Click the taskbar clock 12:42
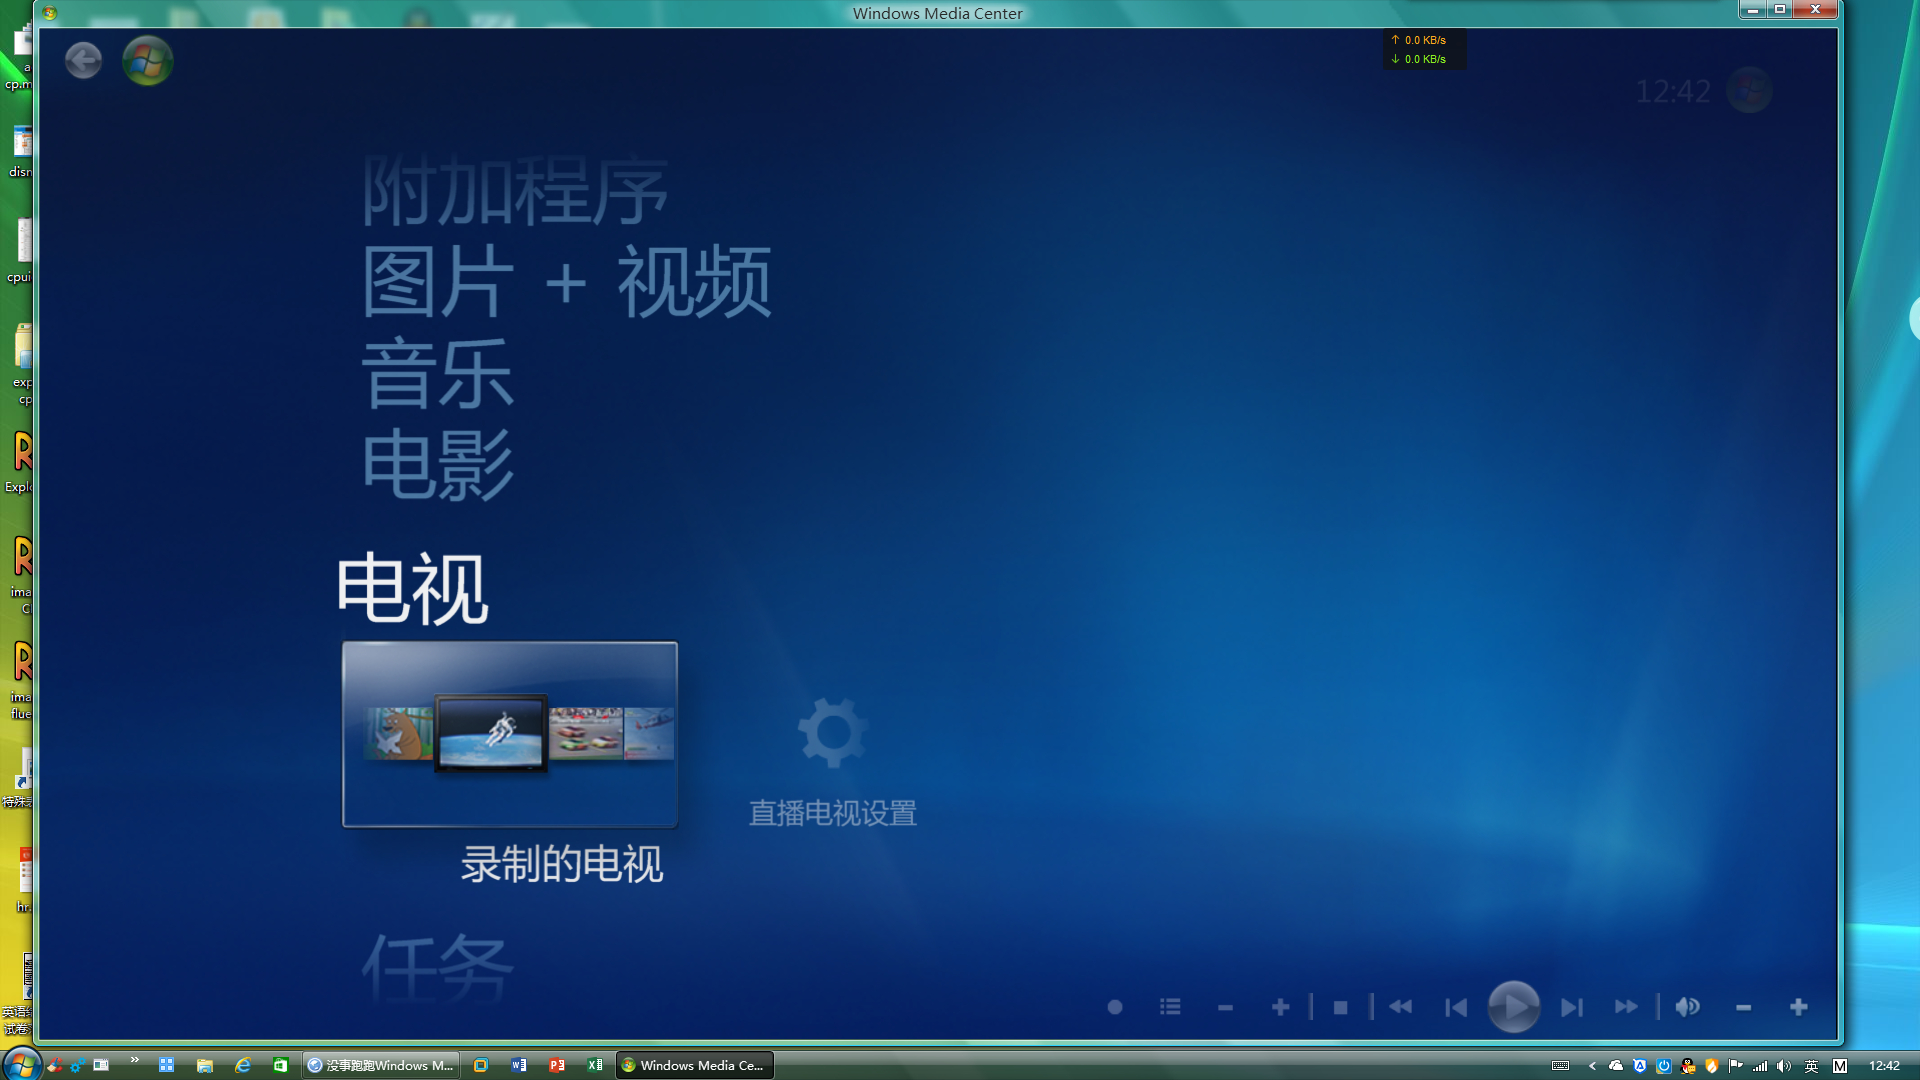Screen dimensions: 1920x1080 click(x=1884, y=1066)
